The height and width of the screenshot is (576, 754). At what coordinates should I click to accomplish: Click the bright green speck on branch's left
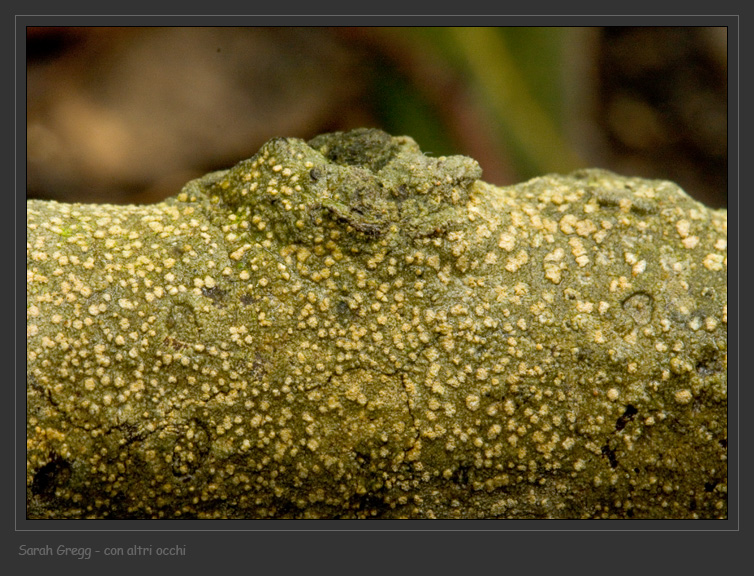66,231
